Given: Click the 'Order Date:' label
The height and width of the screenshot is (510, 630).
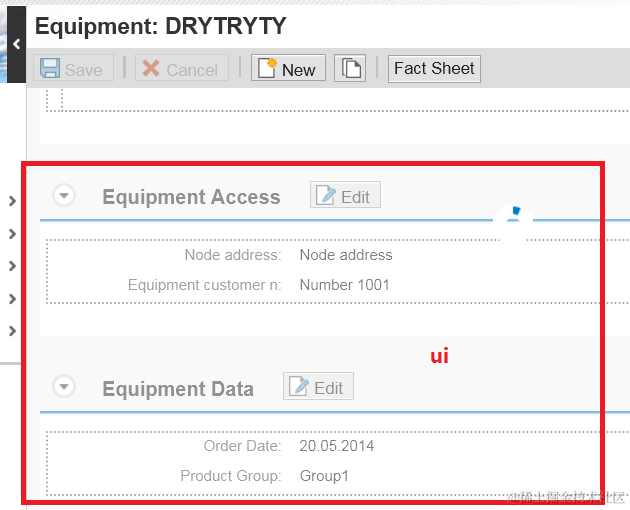Looking at the screenshot, I should point(242,446).
